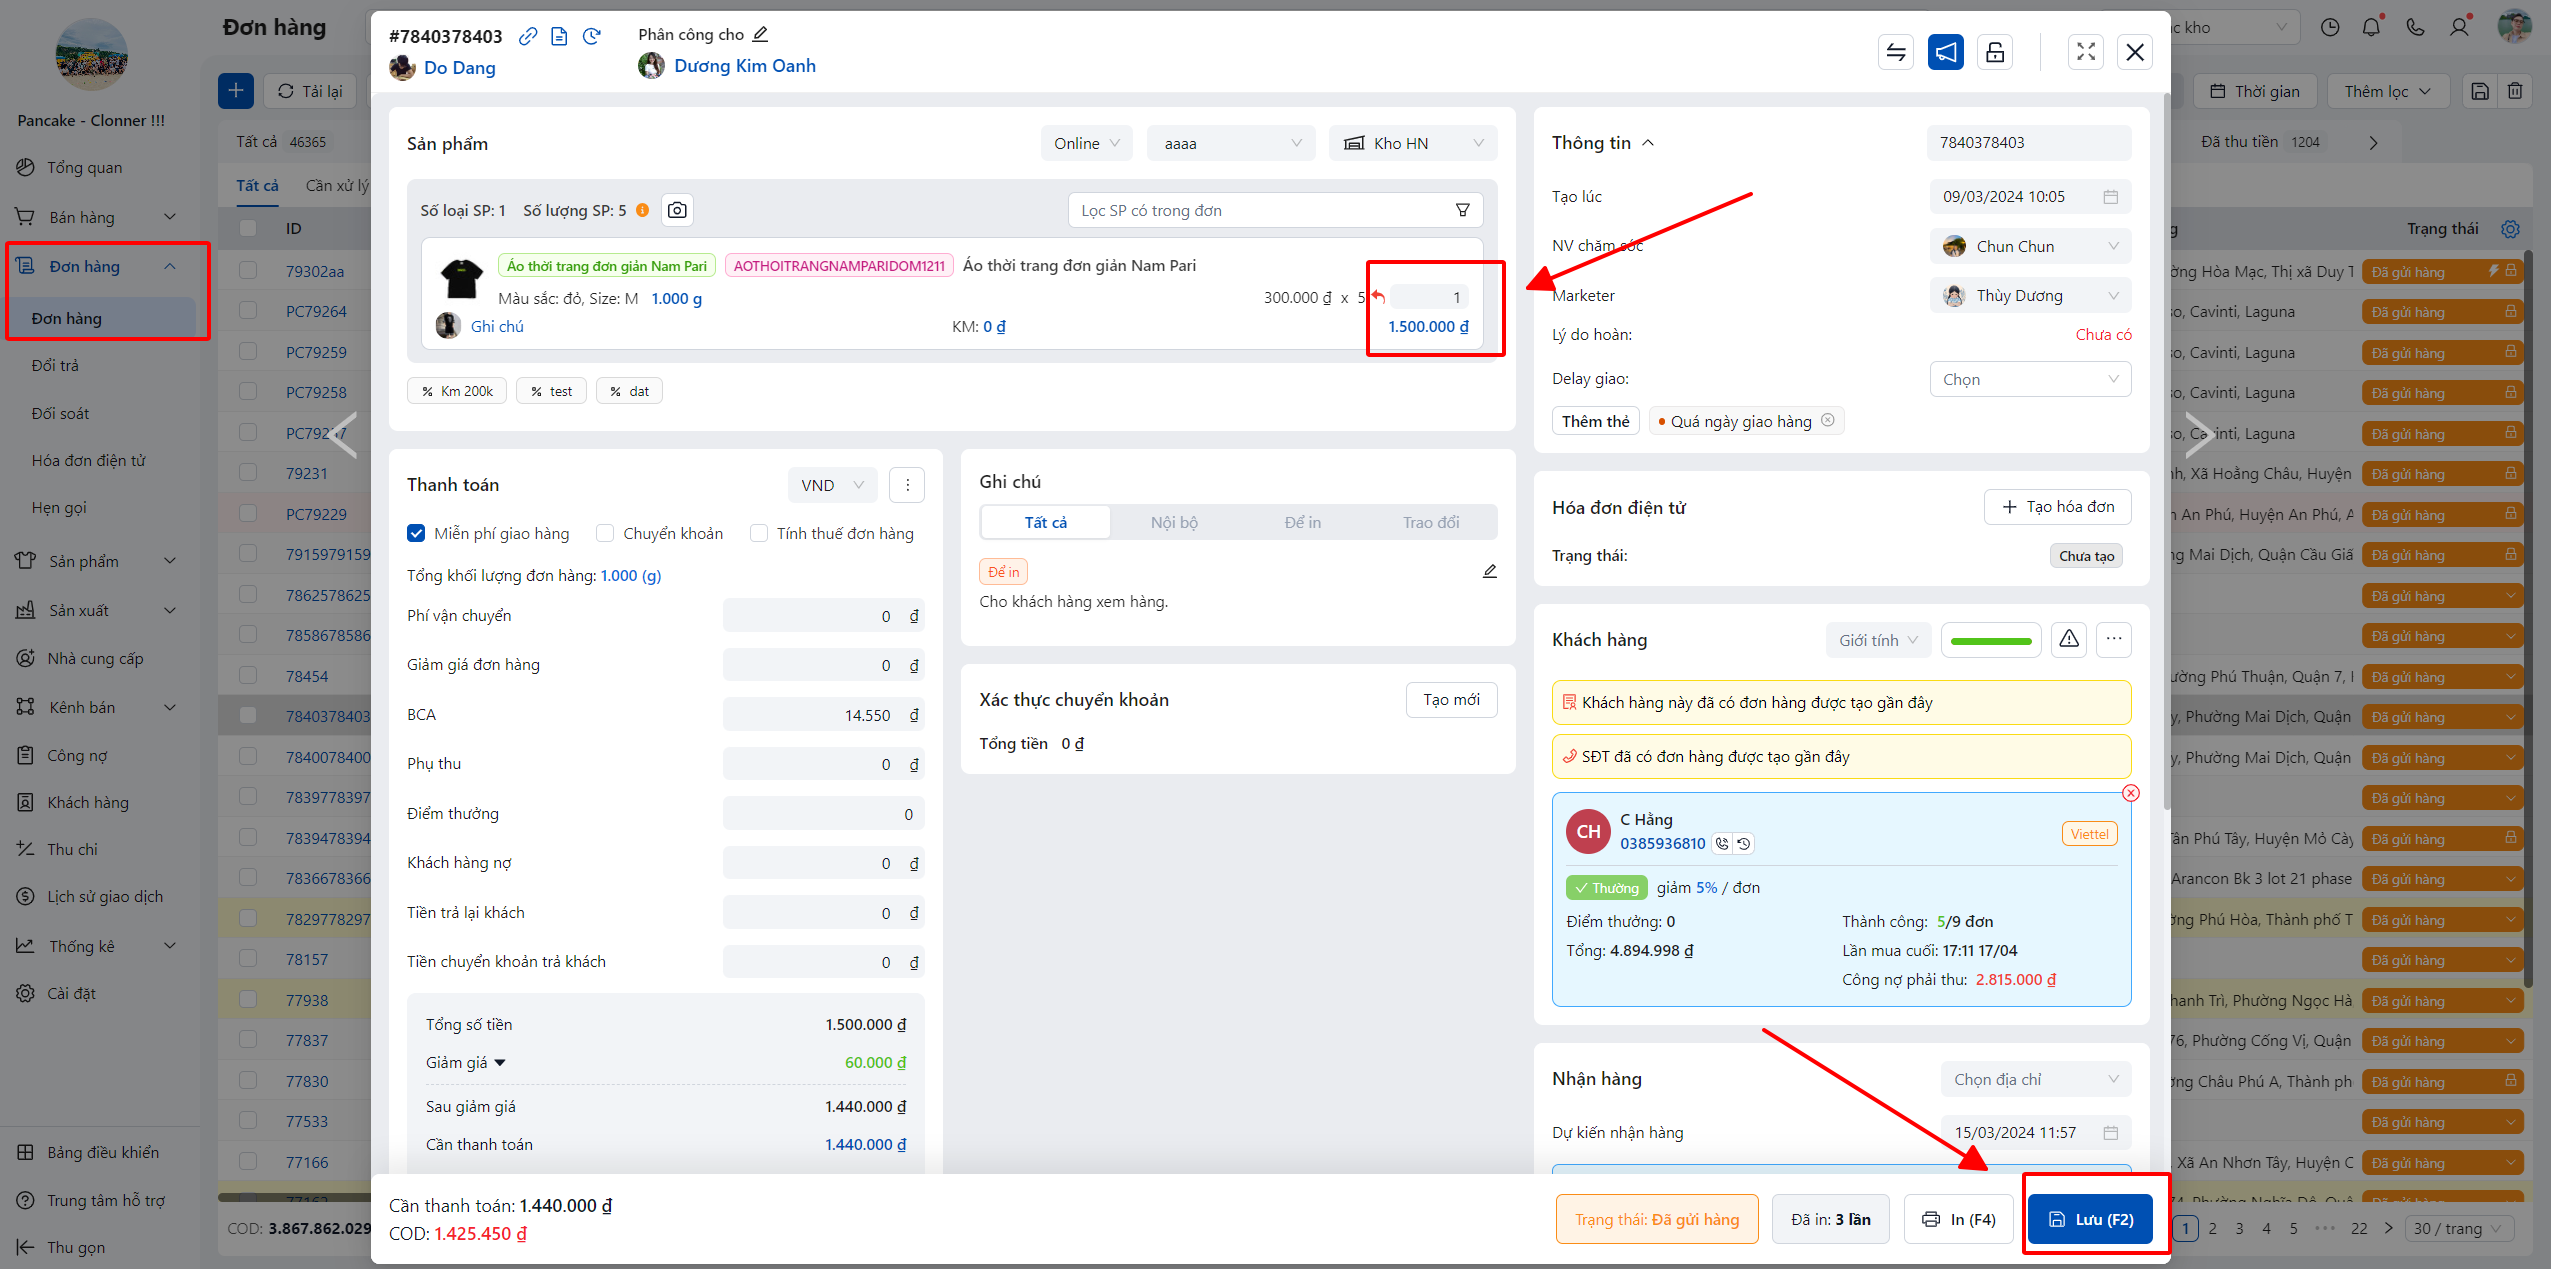2551x1269 pixels.
Task: Enable the Chuyển khoản checkbox
Action: (605, 533)
